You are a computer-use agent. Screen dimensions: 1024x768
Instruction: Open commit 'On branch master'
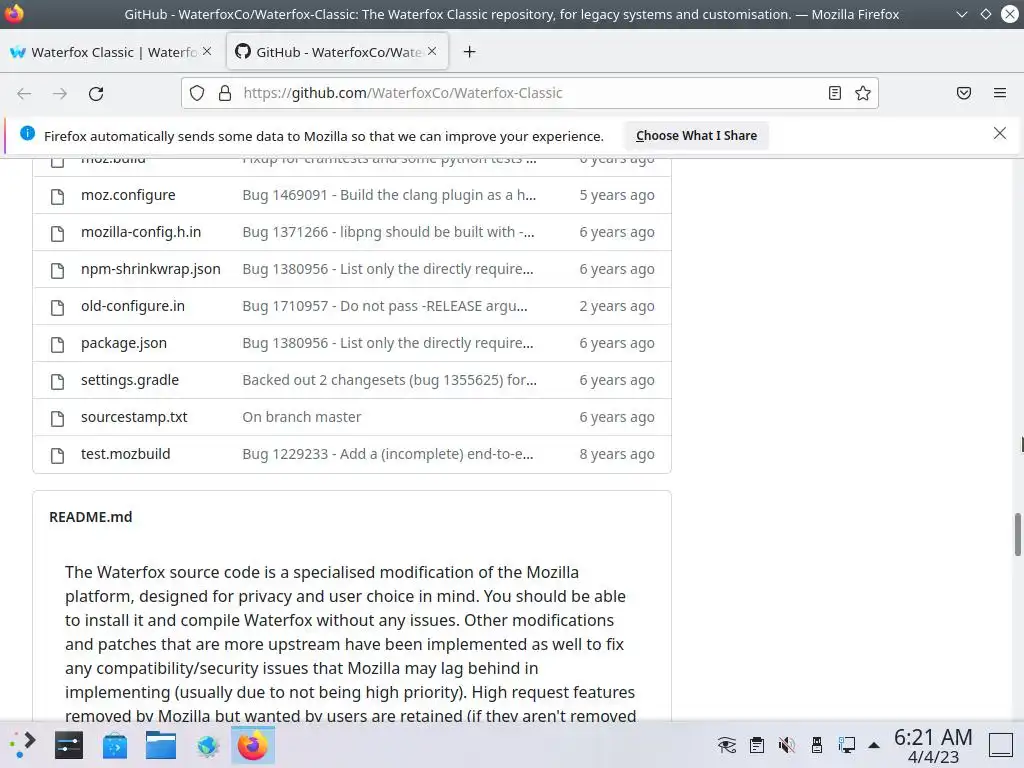[x=302, y=417]
